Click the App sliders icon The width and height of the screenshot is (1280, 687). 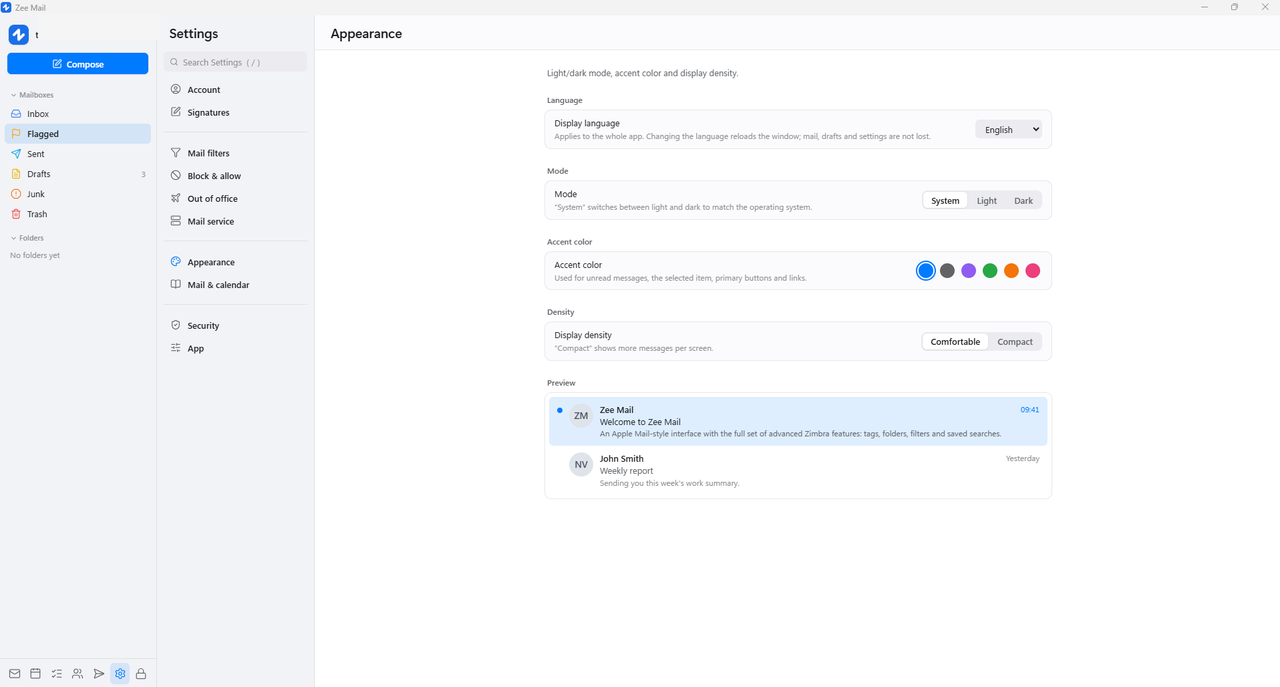coord(176,348)
